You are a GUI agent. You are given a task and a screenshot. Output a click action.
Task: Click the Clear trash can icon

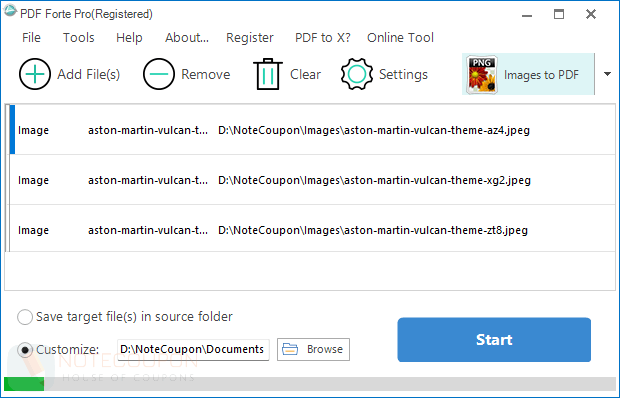click(268, 74)
